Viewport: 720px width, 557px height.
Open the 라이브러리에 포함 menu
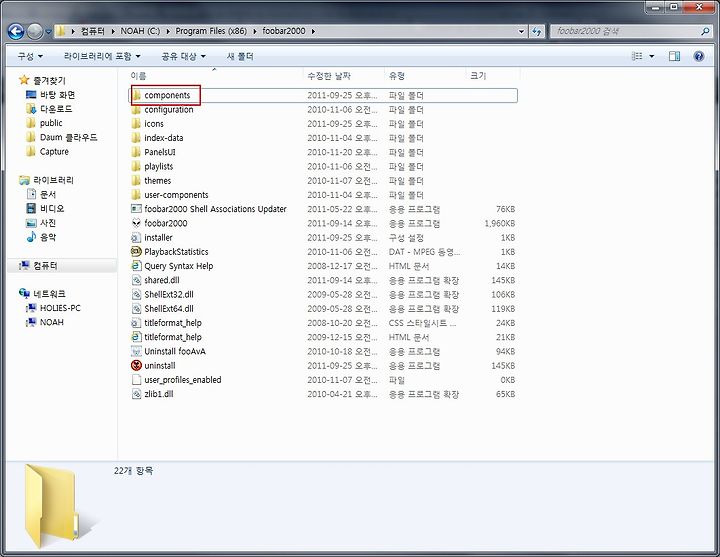pos(102,56)
